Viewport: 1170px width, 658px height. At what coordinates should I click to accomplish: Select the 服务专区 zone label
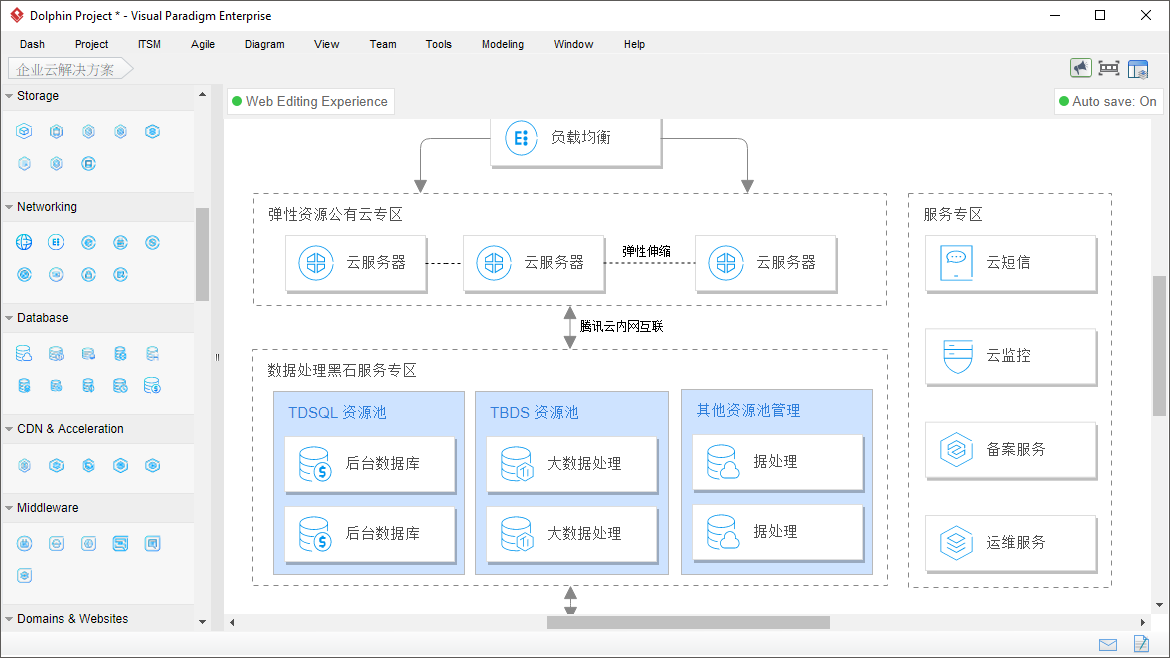pyautogui.click(x=953, y=215)
